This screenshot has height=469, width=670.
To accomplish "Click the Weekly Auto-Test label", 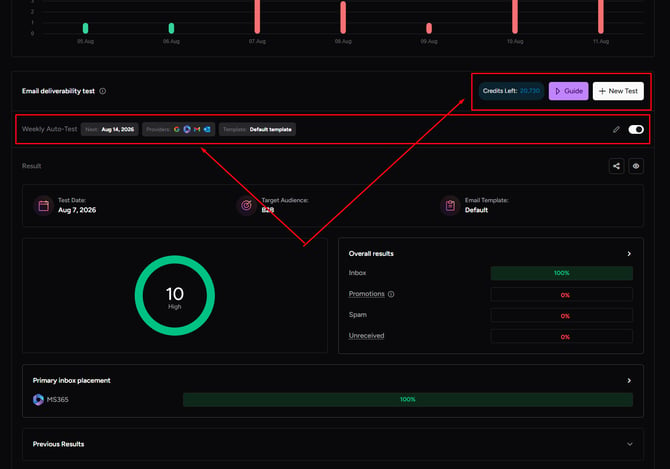I will coord(50,129).
